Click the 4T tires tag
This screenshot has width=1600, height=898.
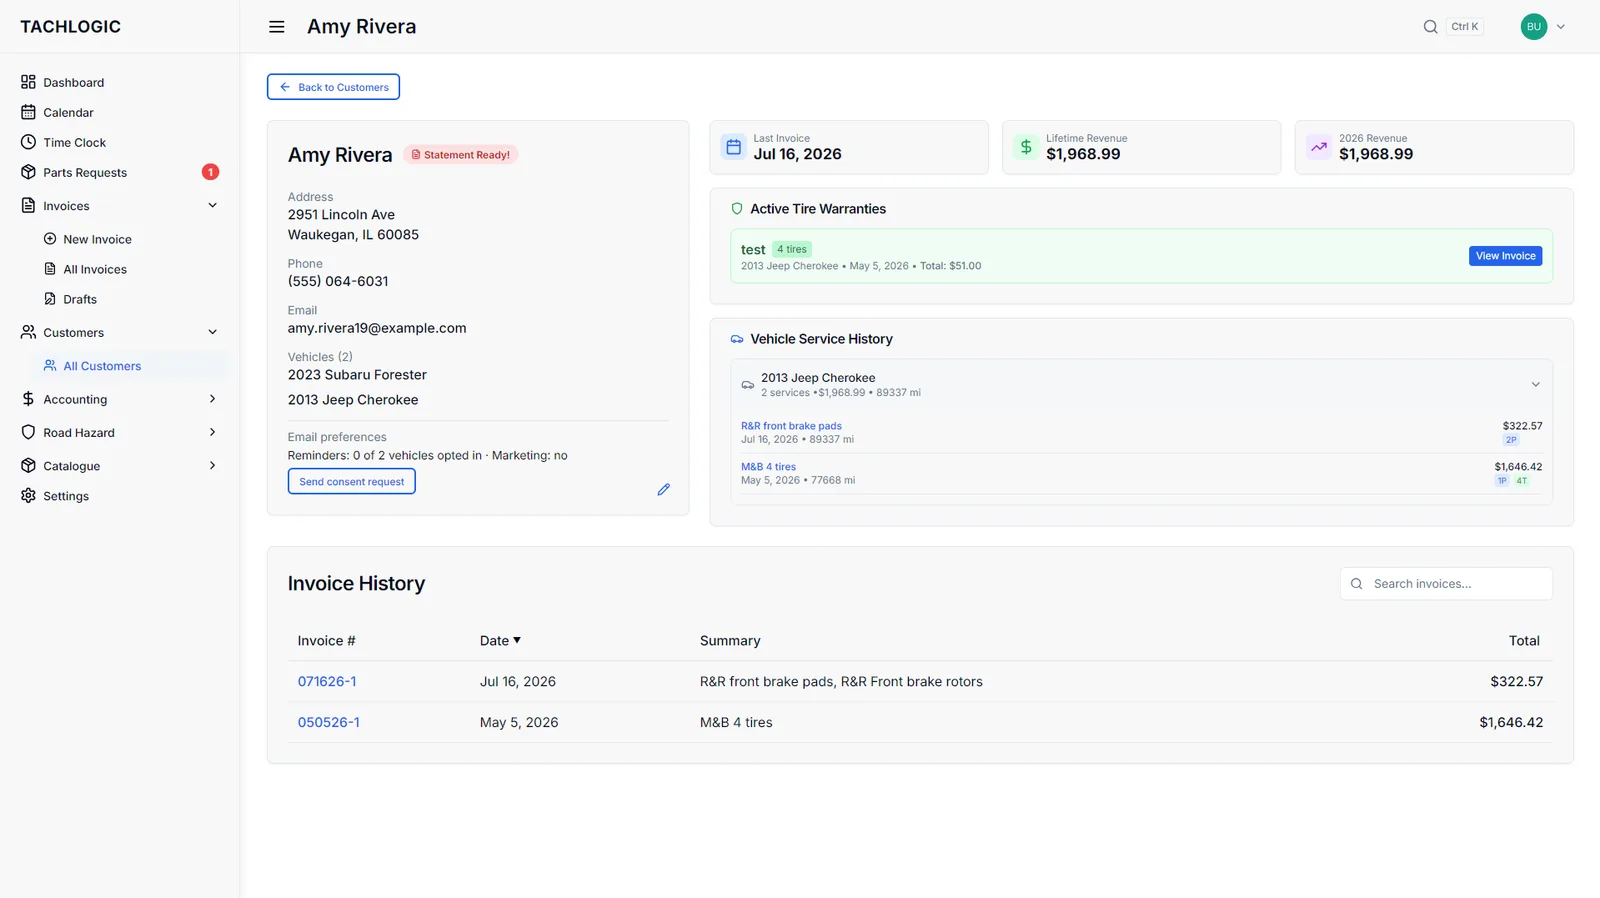point(1521,481)
